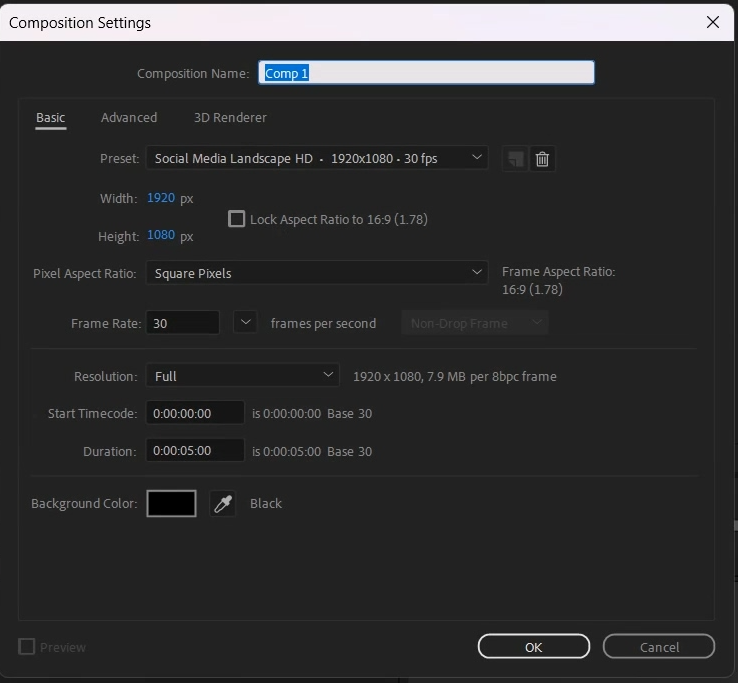738x683 pixels.
Task: Open the black Background Color swatch
Action: point(171,503)
